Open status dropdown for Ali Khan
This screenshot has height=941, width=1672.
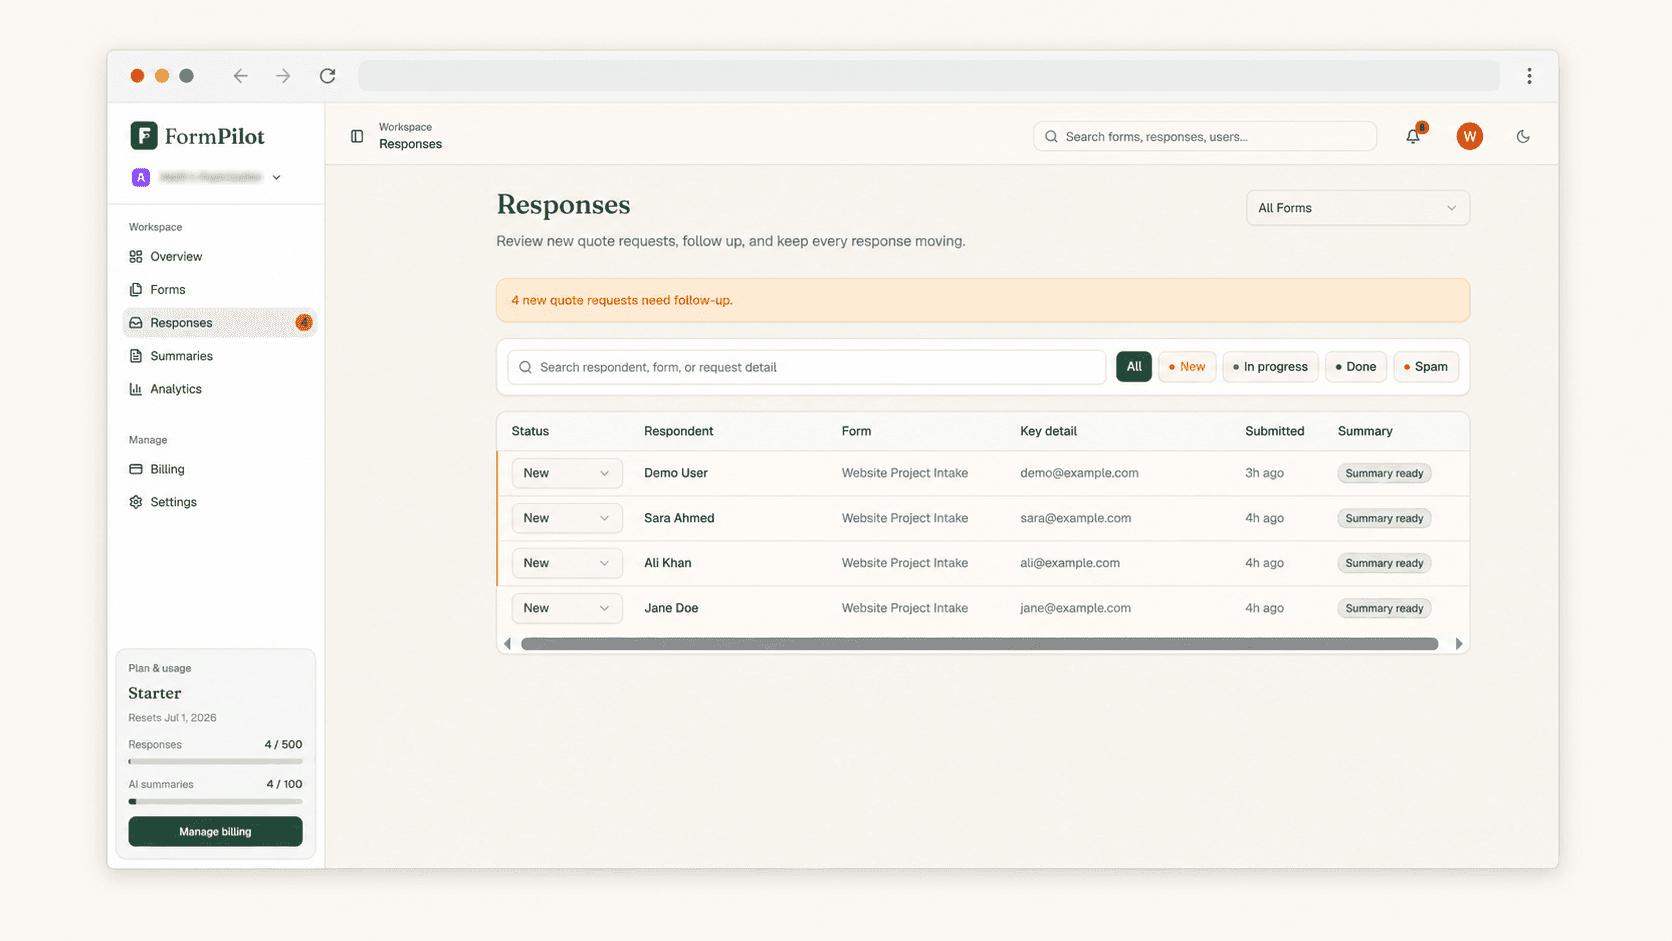coord(566,563)
